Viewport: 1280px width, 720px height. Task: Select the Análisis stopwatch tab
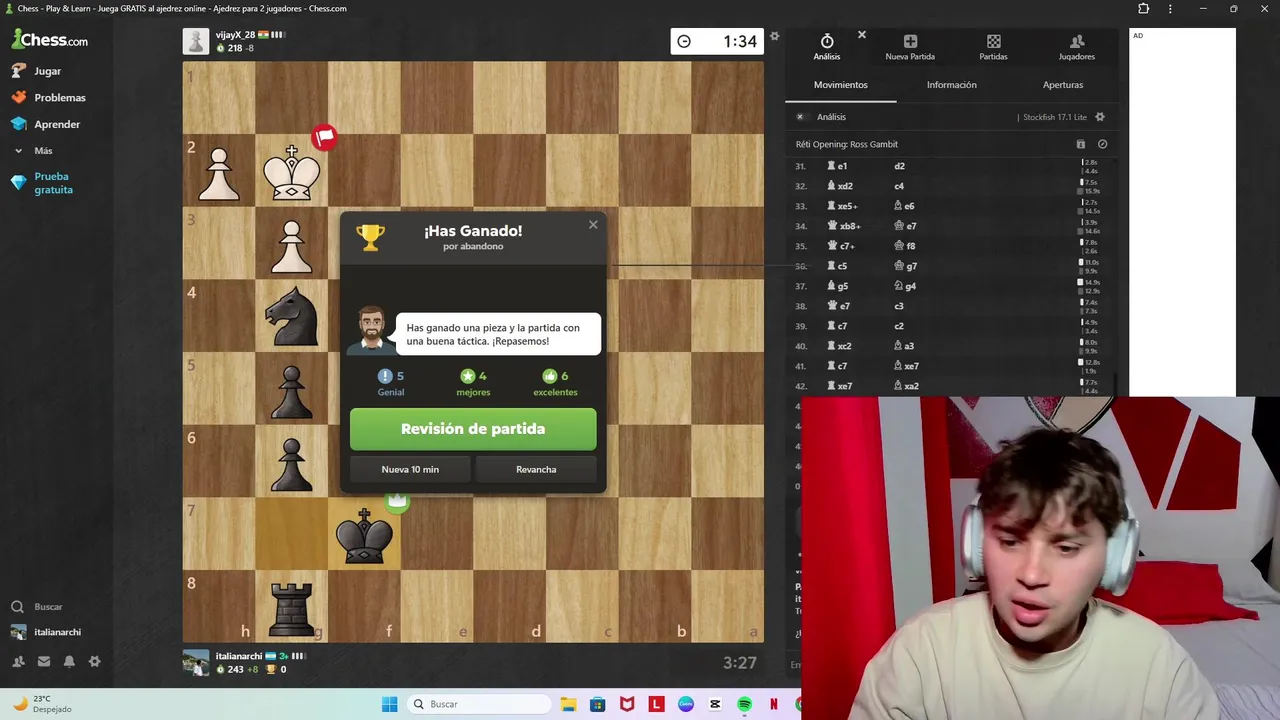(x=827, y=46)
